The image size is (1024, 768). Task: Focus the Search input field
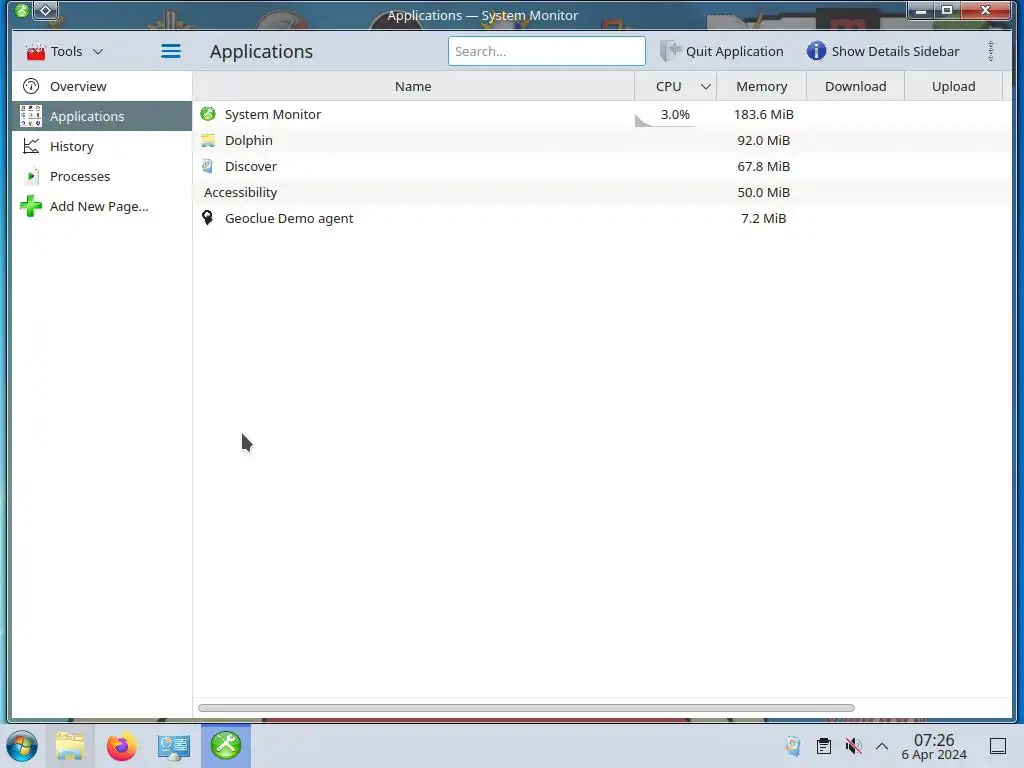(x=547, y=51)
